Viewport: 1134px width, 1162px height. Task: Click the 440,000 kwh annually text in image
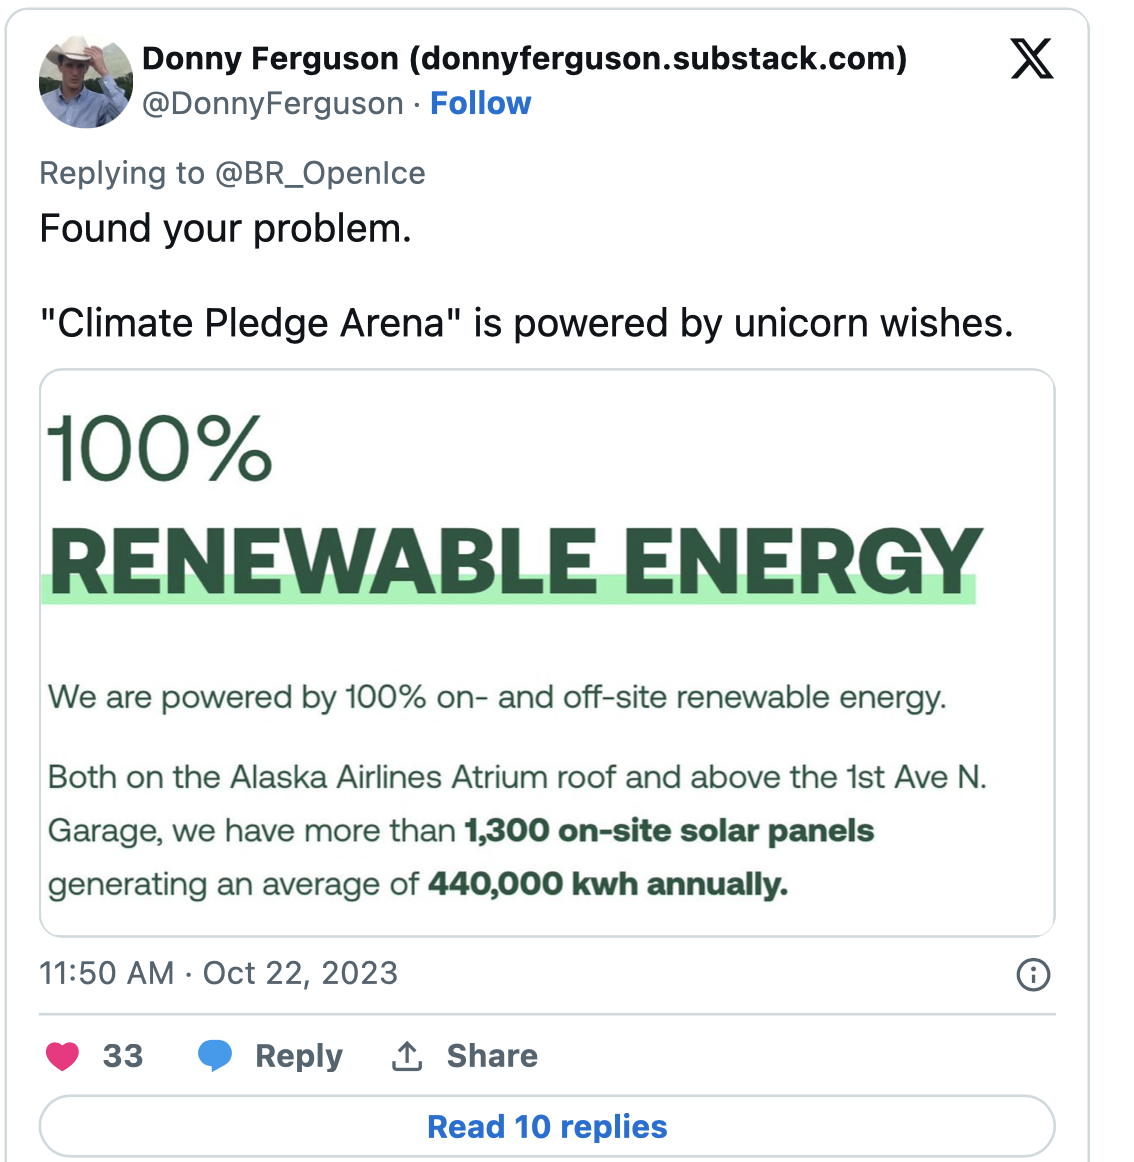(x=608, y=884)
